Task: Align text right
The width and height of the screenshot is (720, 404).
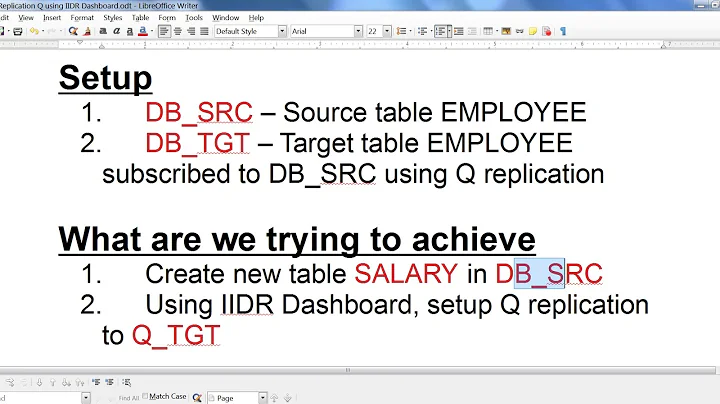Action: tap(191, 31)
